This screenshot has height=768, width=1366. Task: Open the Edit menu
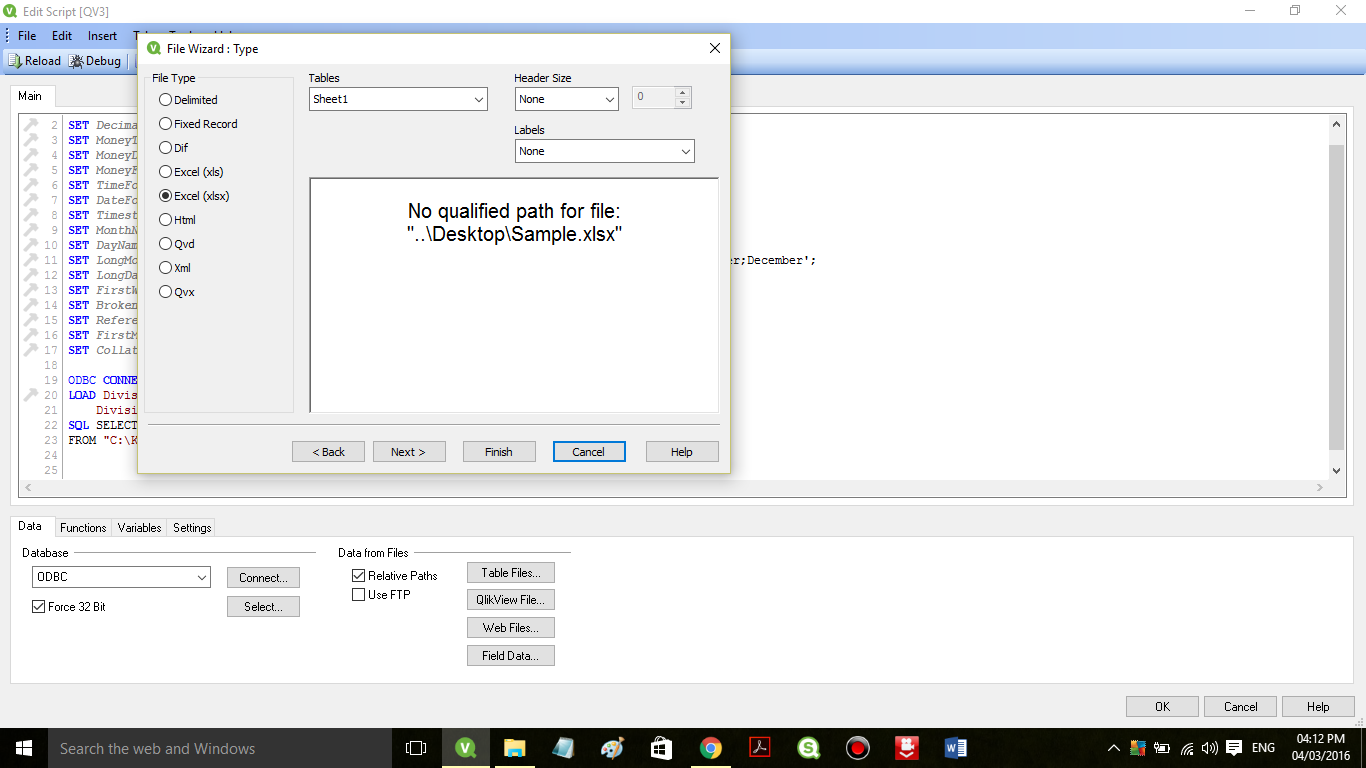(62, 36)
